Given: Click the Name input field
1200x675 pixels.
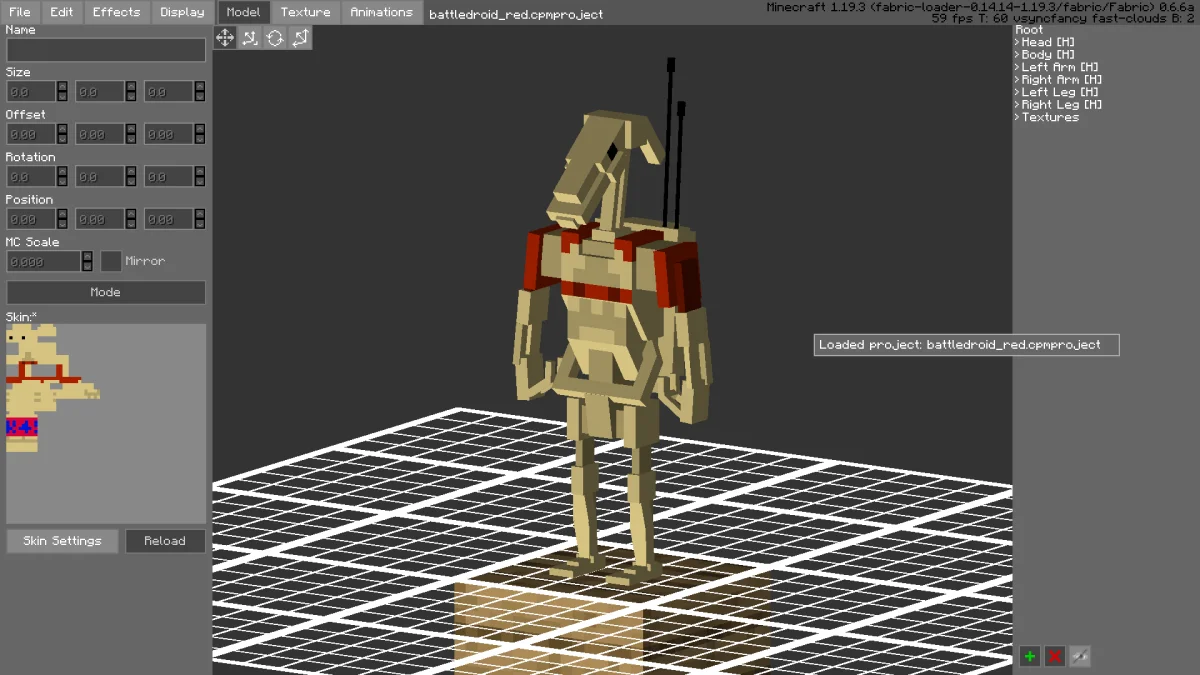Looking at the screenshot, I should 106,50.
